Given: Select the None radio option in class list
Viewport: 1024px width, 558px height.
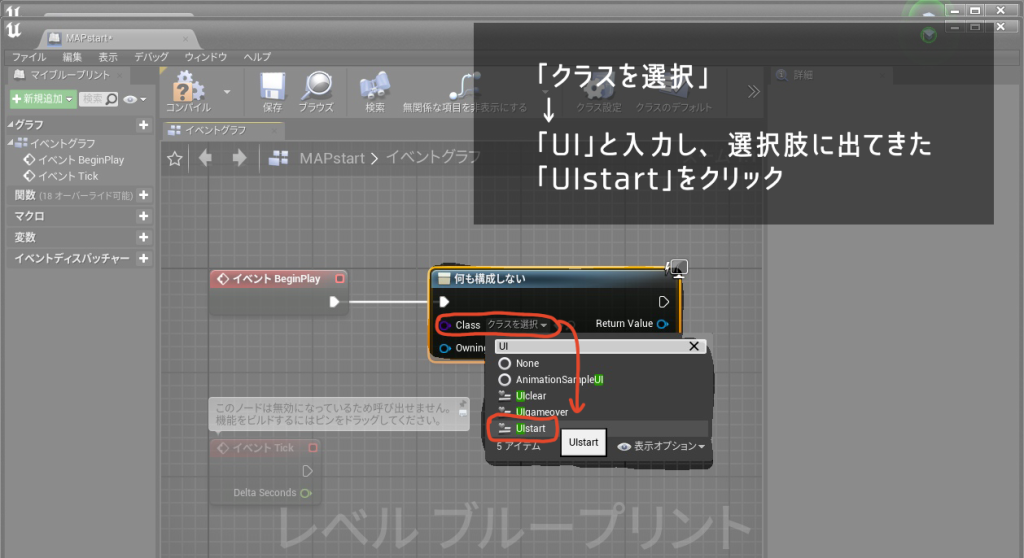Looking at the screenshot, I should coord(505,364).
